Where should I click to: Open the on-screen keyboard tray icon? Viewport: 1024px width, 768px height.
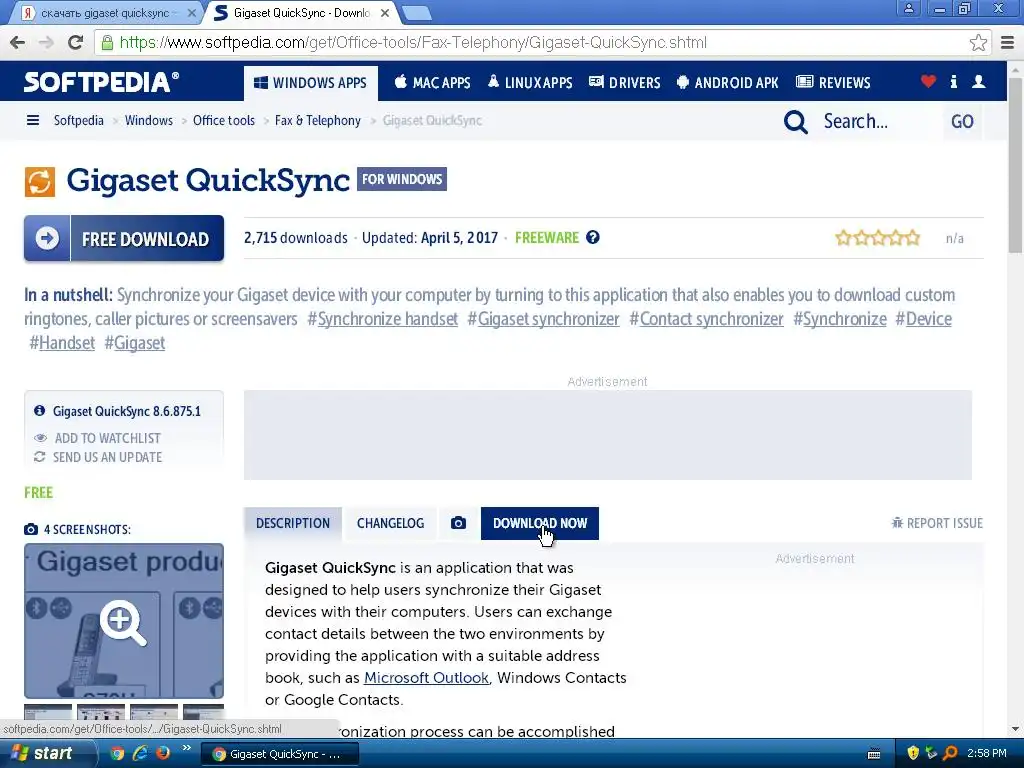[x=874, y=754]
